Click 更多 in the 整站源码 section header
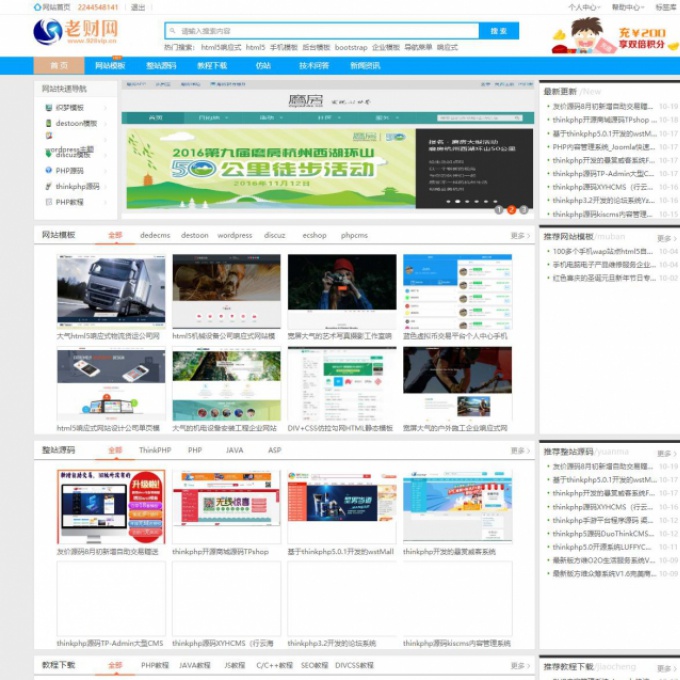The width and height of the screenshot is (680, 680). [520, 451]
